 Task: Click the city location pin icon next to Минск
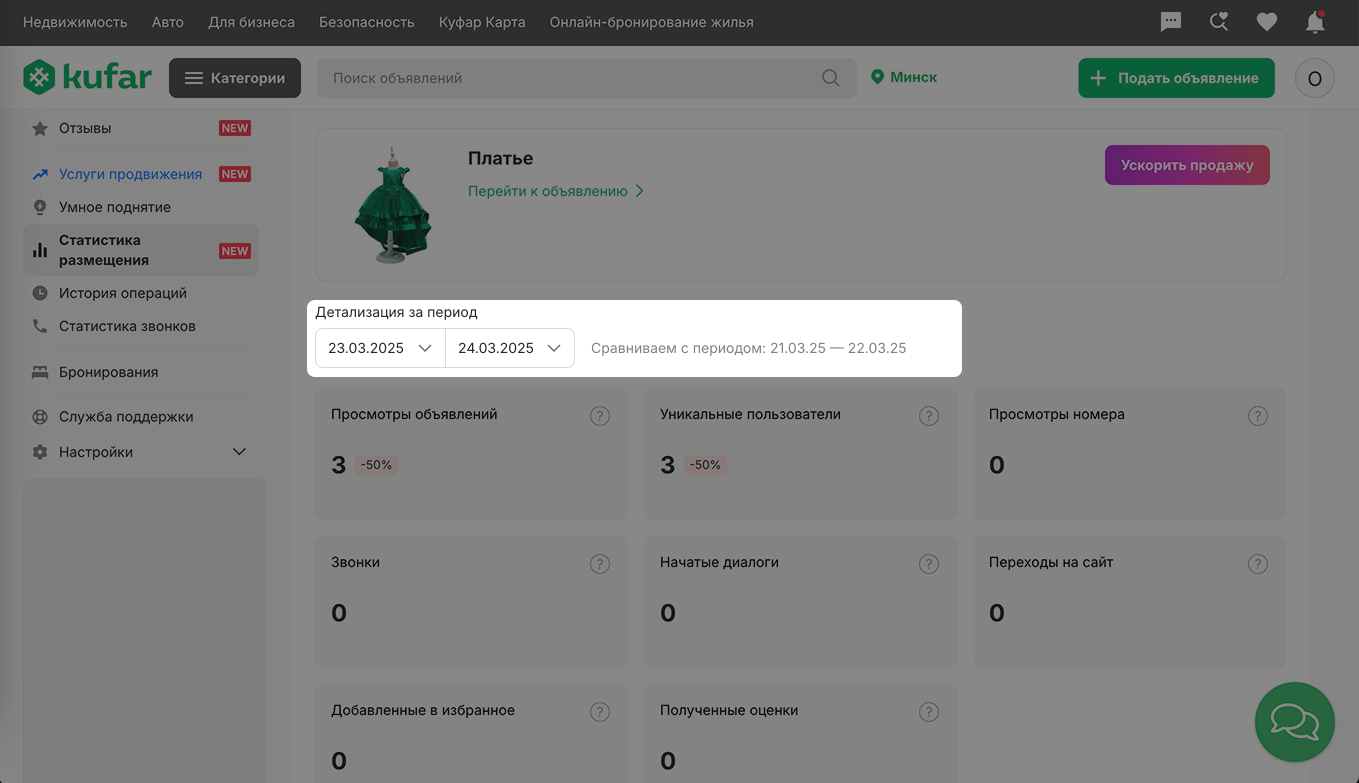pyautogui.click(x=877, y=77)
